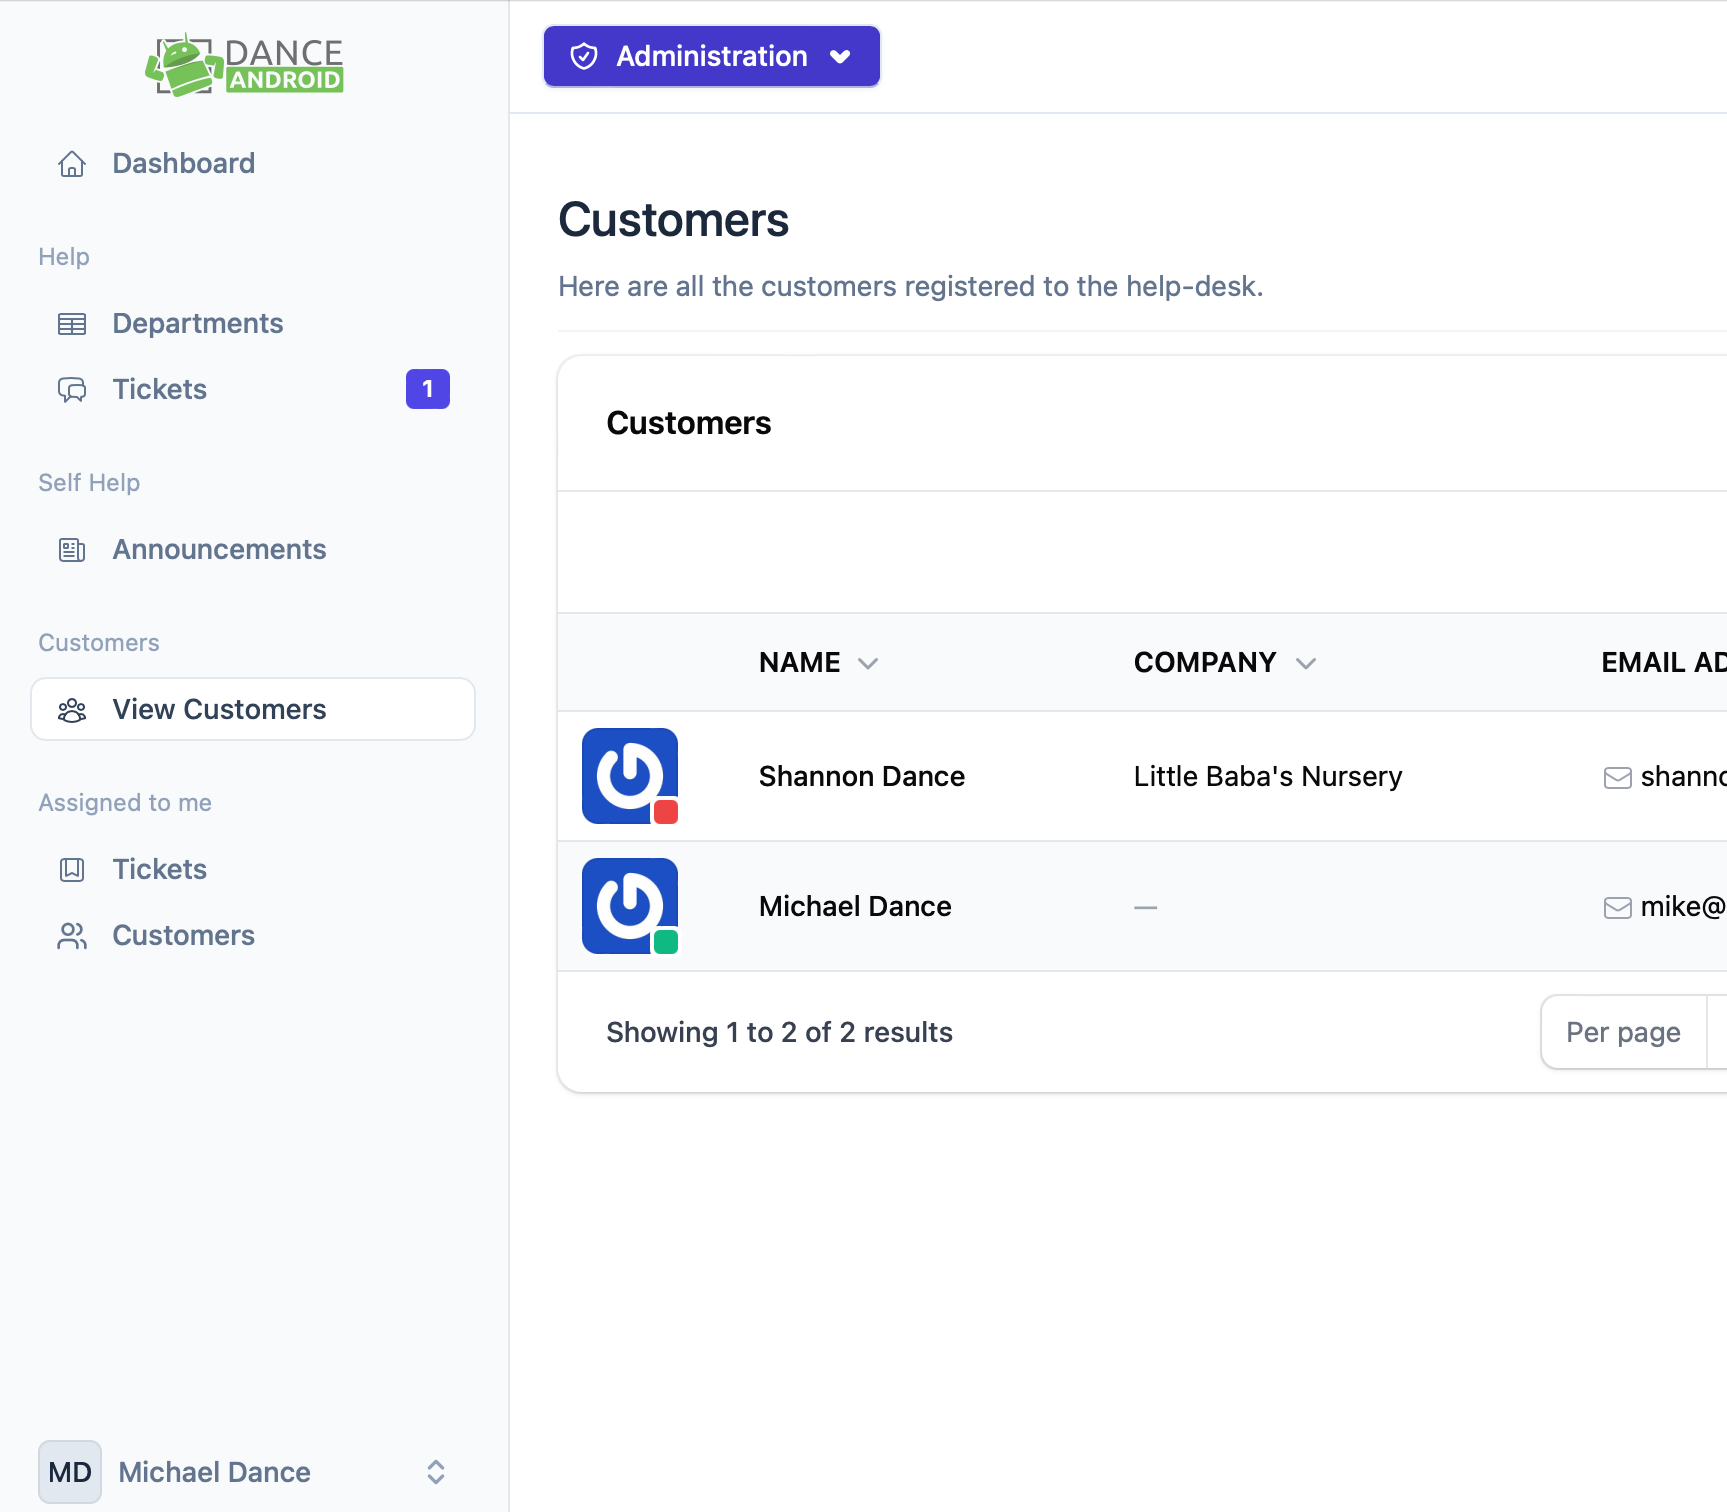The image size is (1727, 1512).
Task: Click the assigned Customers people icon
Action: pos(72,936)
